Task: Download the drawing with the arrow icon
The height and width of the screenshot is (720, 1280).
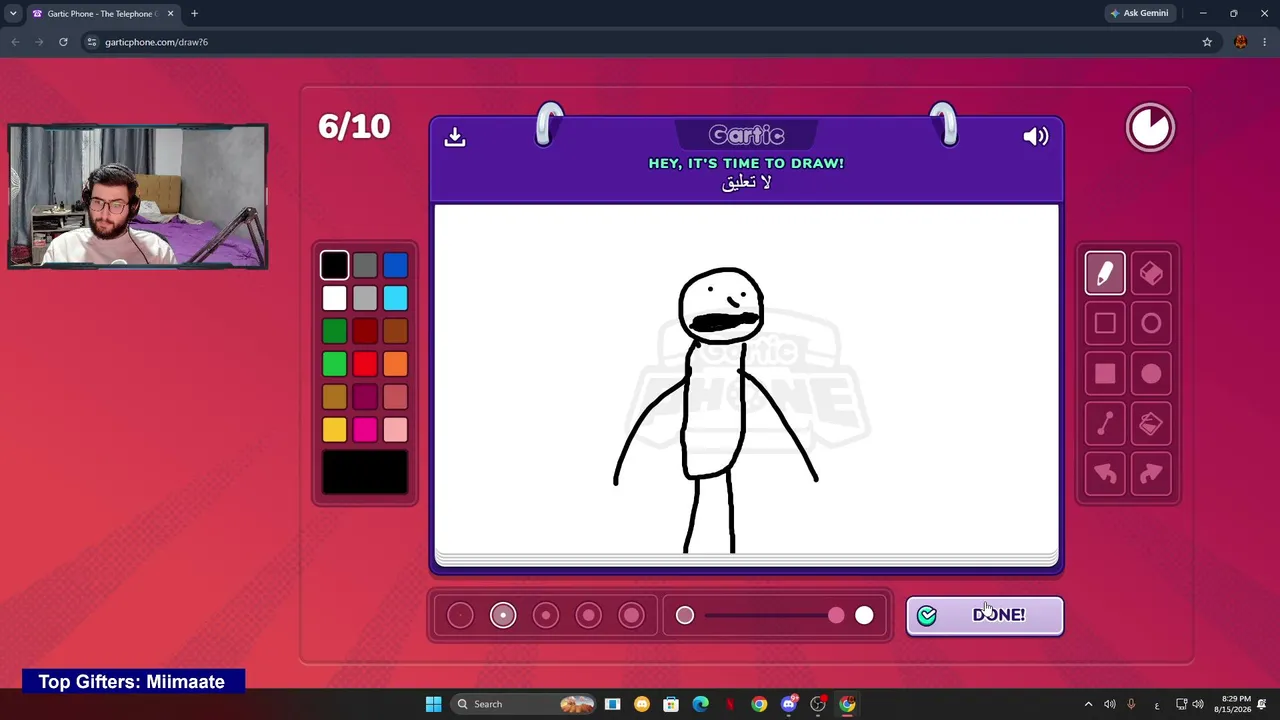Action: click(x=455, y=136)
